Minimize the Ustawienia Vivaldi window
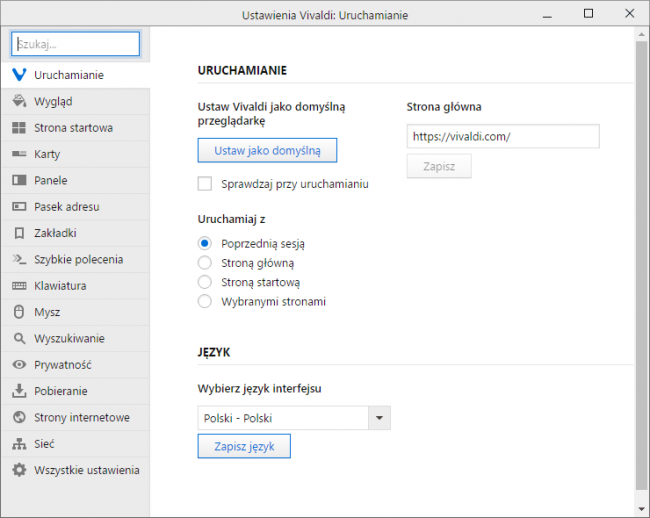This screenshot has height=518, width=650. pyautogui.click(x=547, y=15)
